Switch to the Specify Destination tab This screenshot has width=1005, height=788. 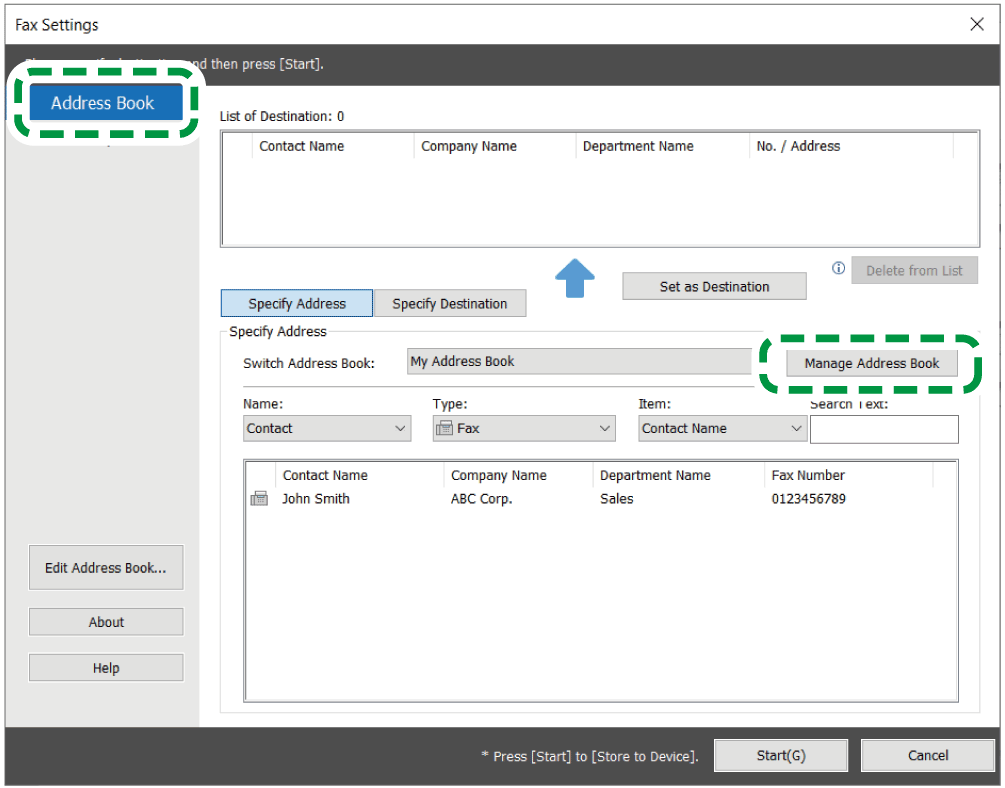click(450, 304)
